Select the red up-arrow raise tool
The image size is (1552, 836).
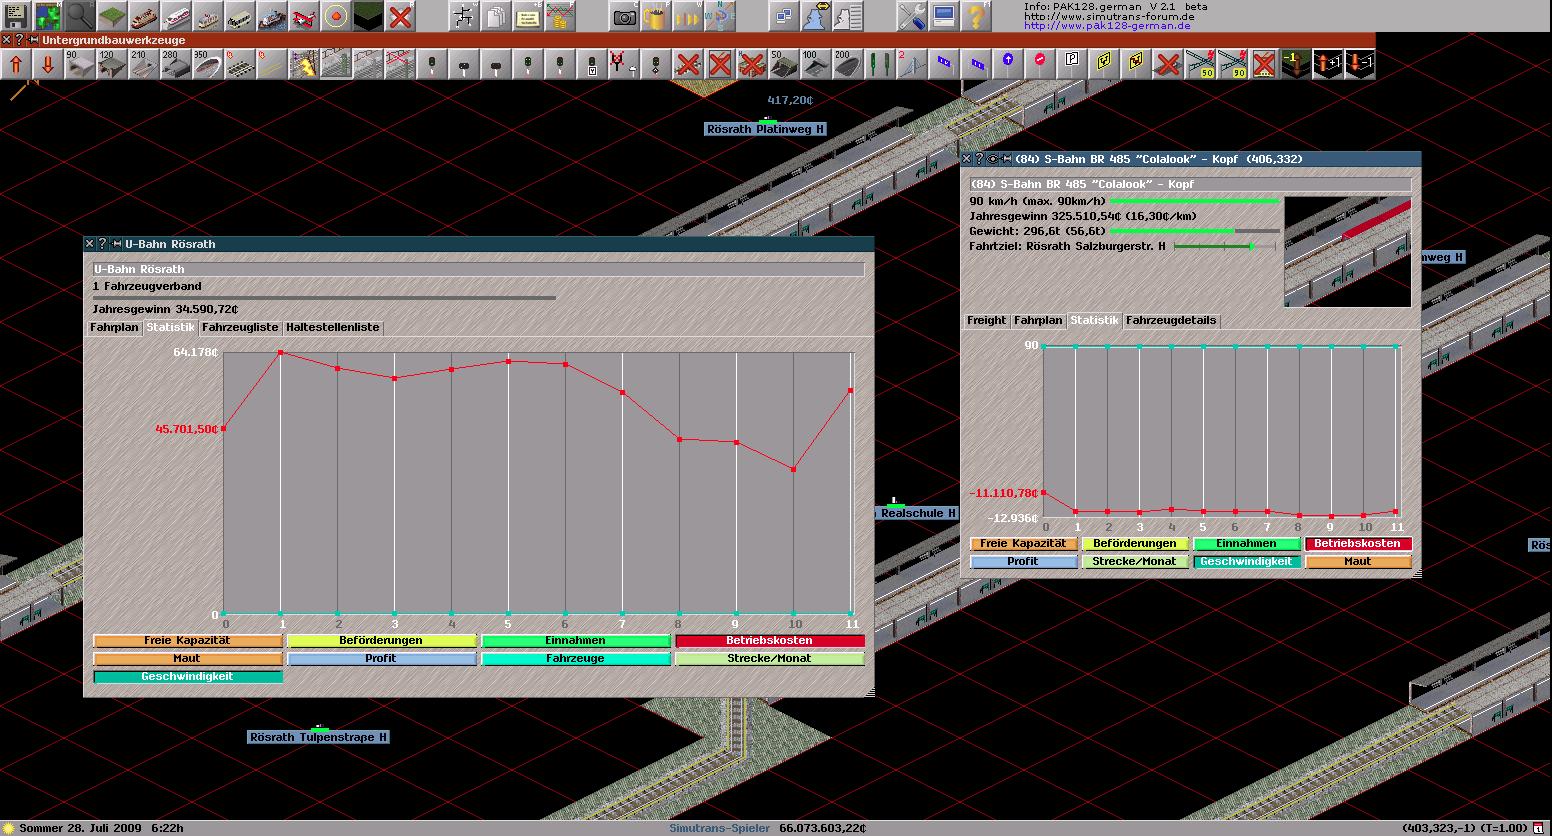point(16,65)
